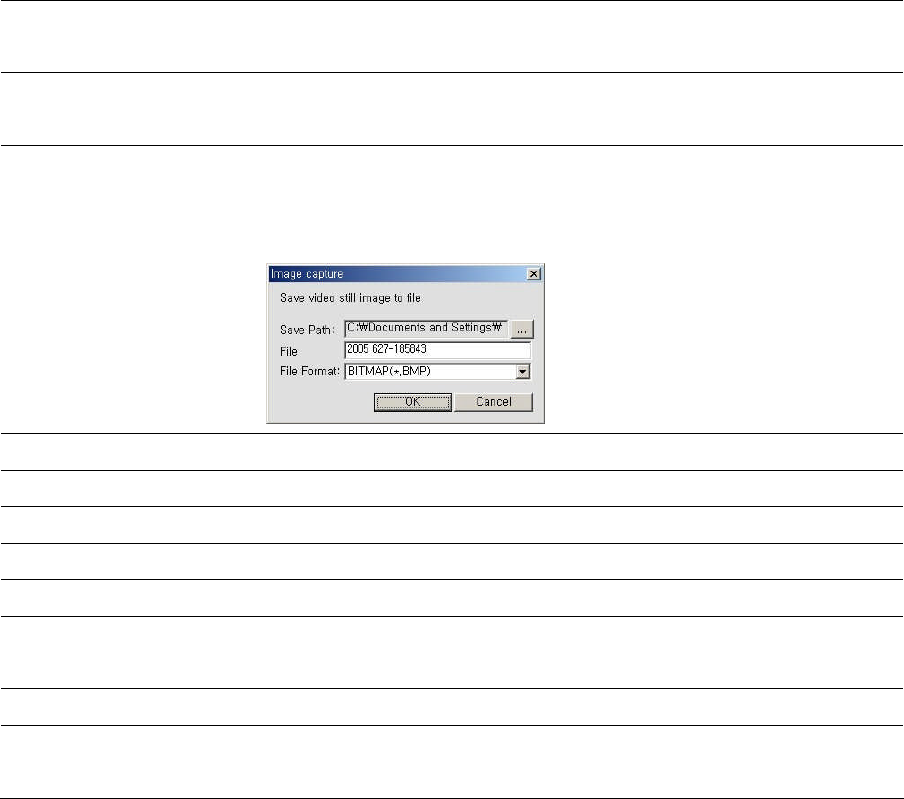Click the Save Path label
This screenshot has height=799, width=904.
pyautogui.click(x=307, y=330)
